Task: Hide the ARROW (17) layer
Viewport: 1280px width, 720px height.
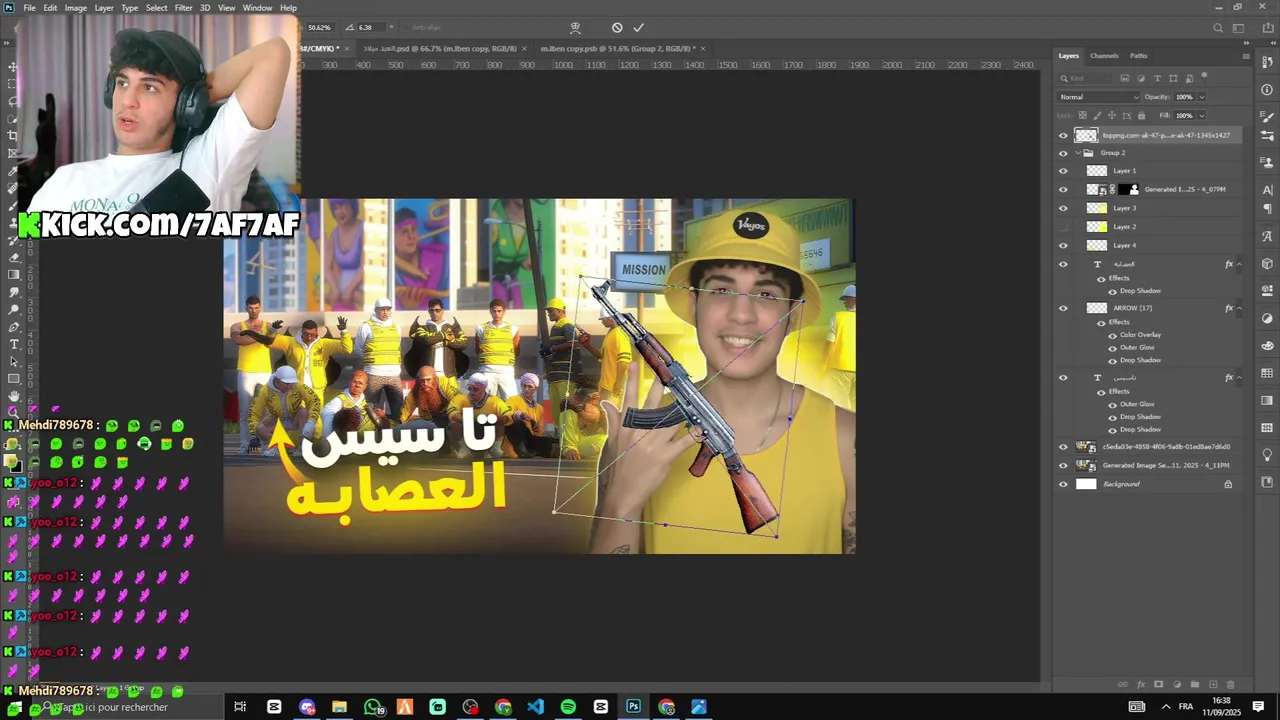Action: 1063,308
